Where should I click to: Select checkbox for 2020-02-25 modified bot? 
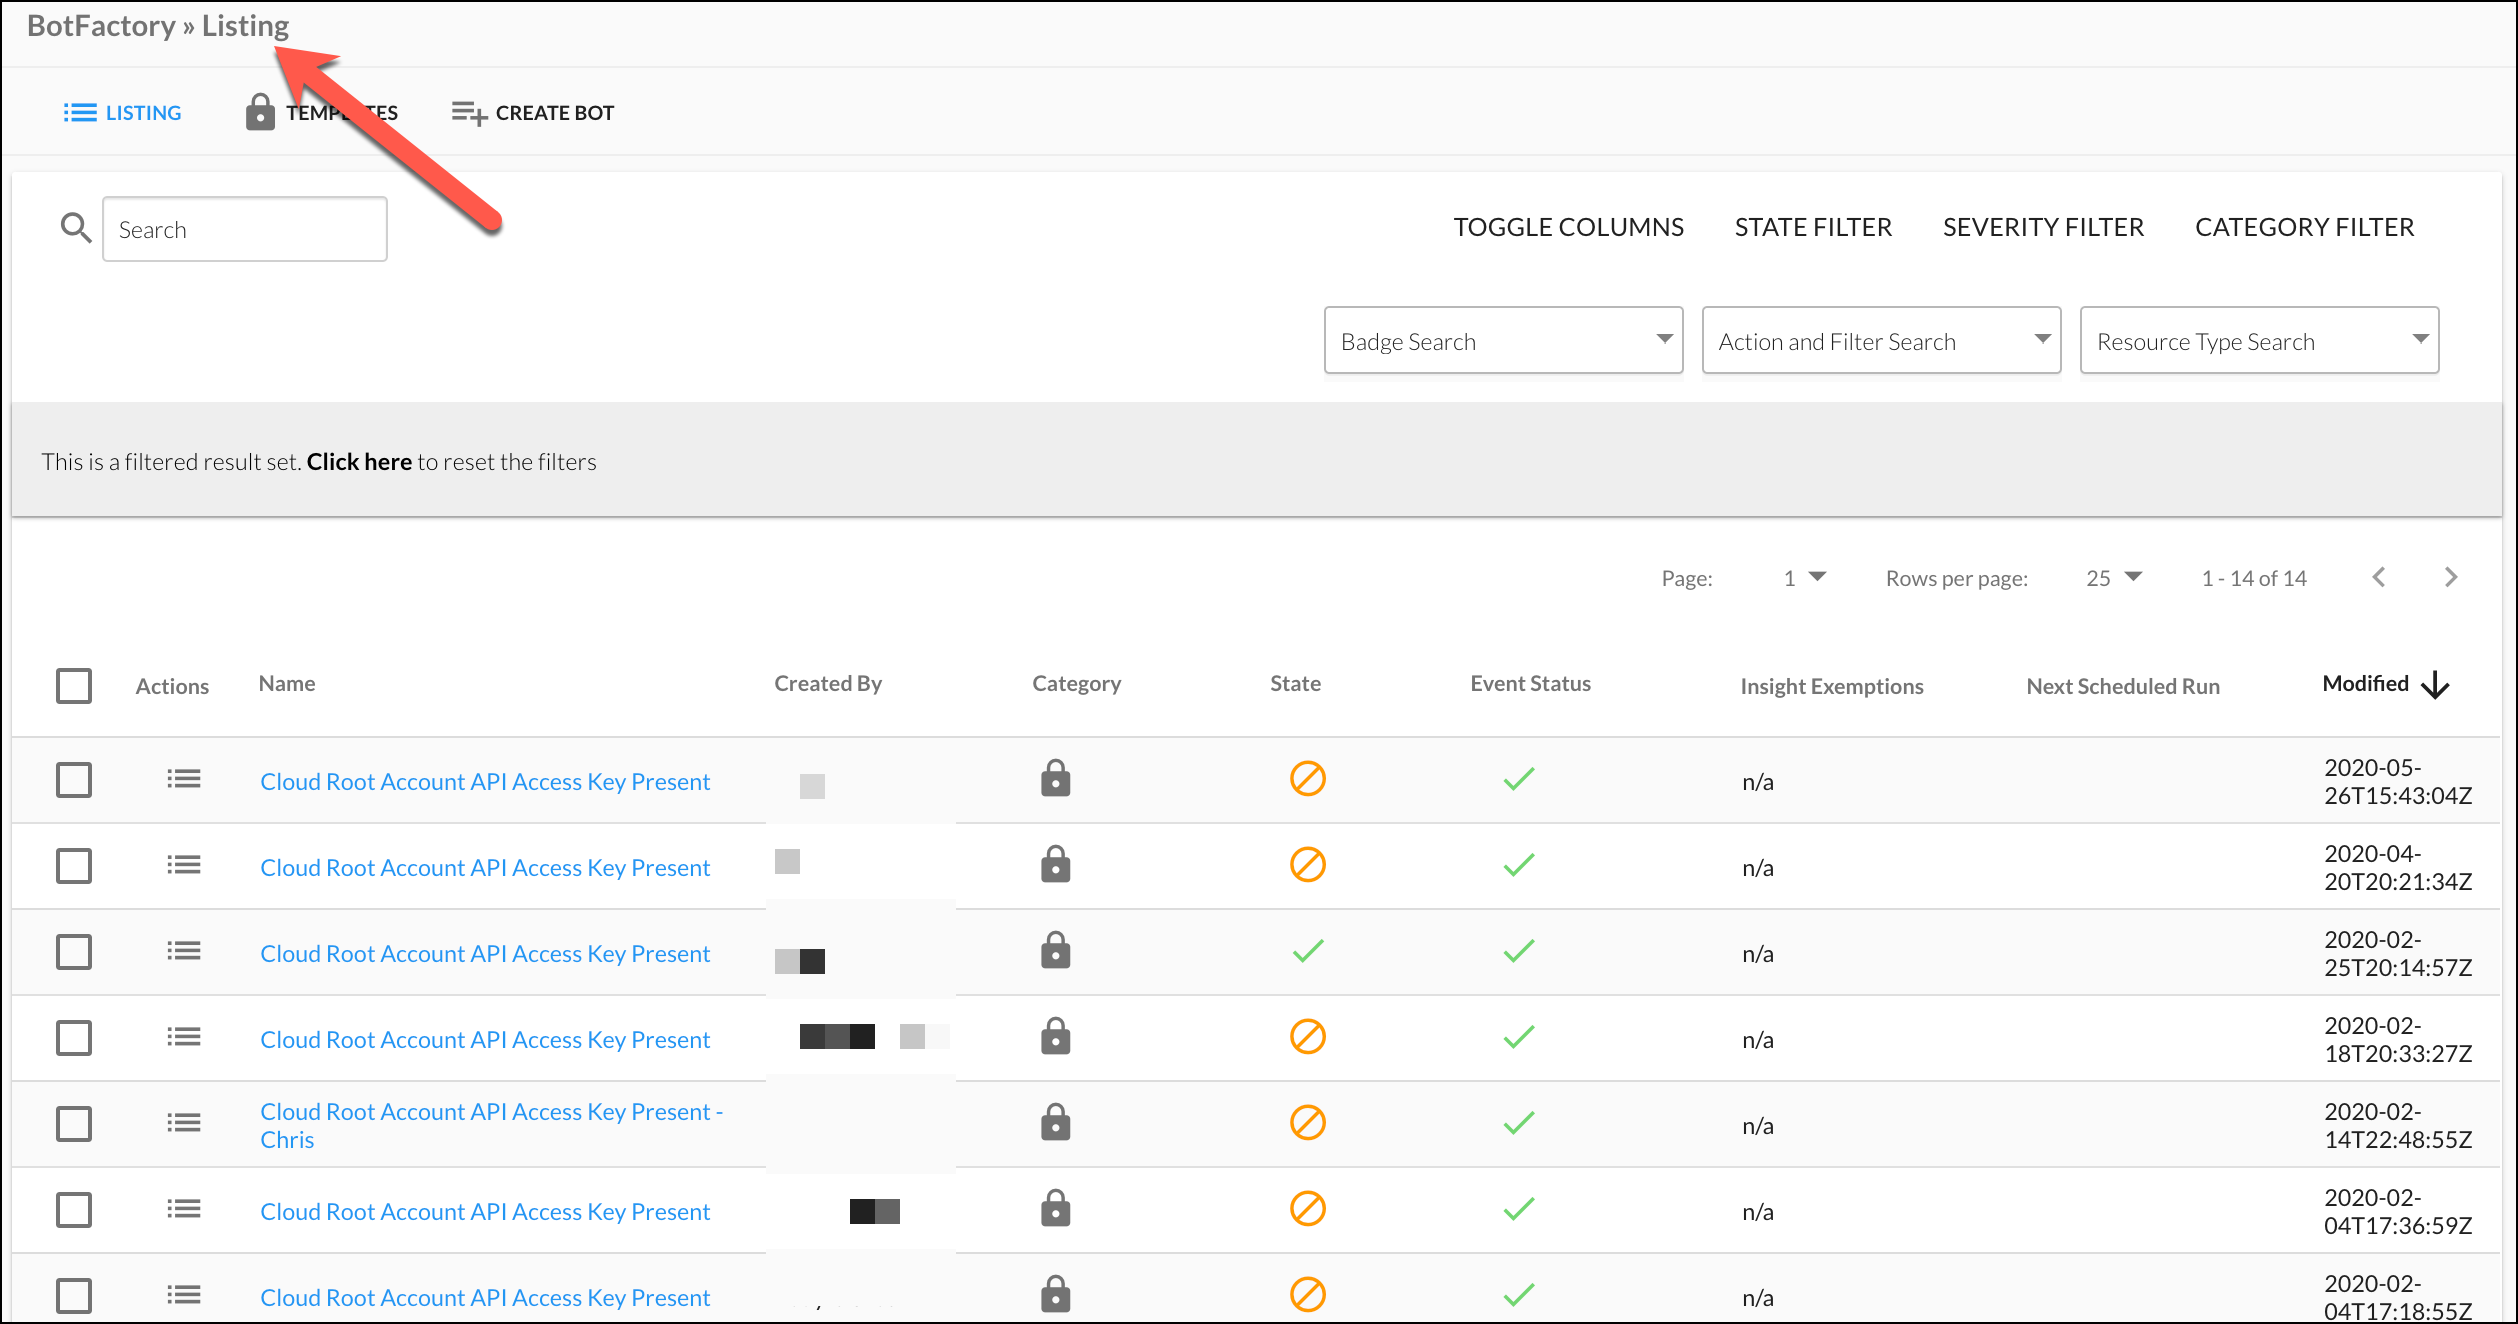(x=74, y=952)
